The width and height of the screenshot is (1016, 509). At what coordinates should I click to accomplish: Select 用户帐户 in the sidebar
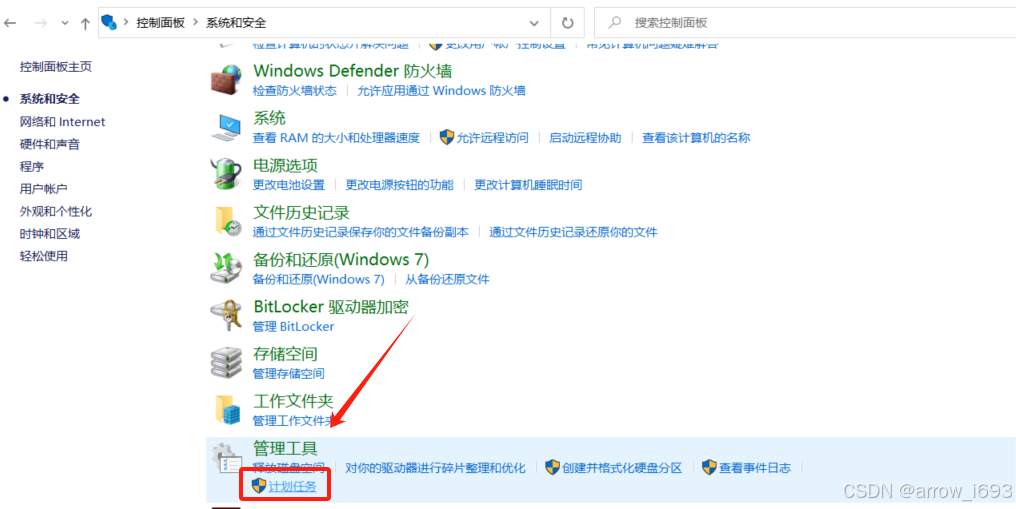point(43,189)
